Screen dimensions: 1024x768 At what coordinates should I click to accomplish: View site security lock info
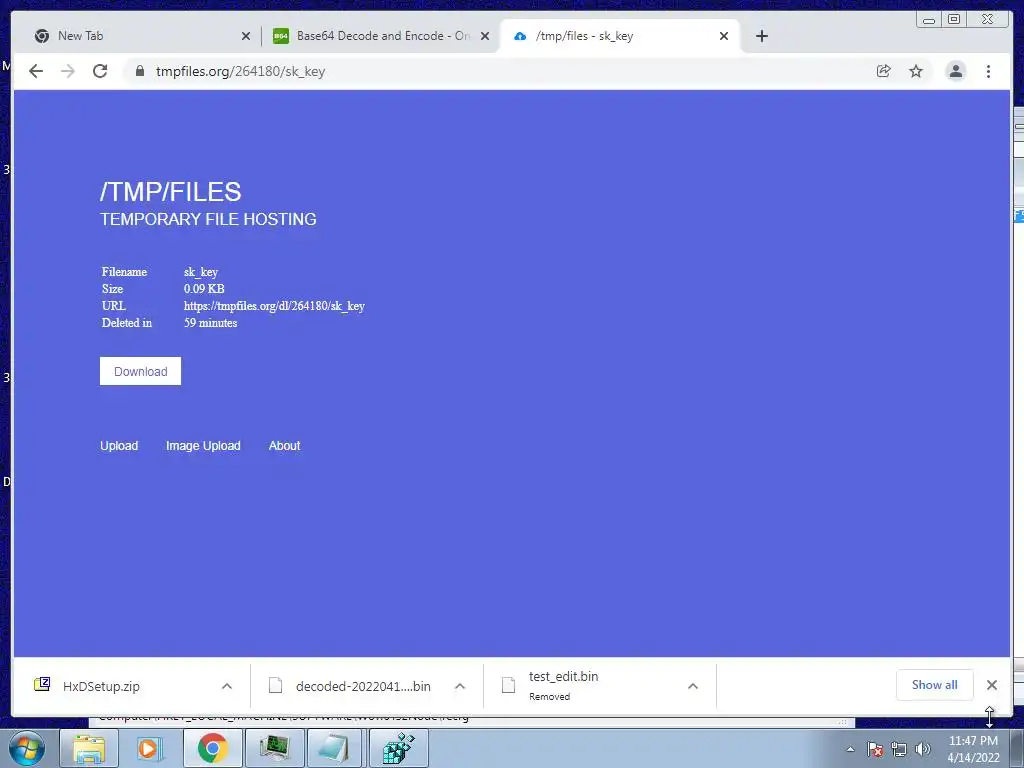(139, 71)
